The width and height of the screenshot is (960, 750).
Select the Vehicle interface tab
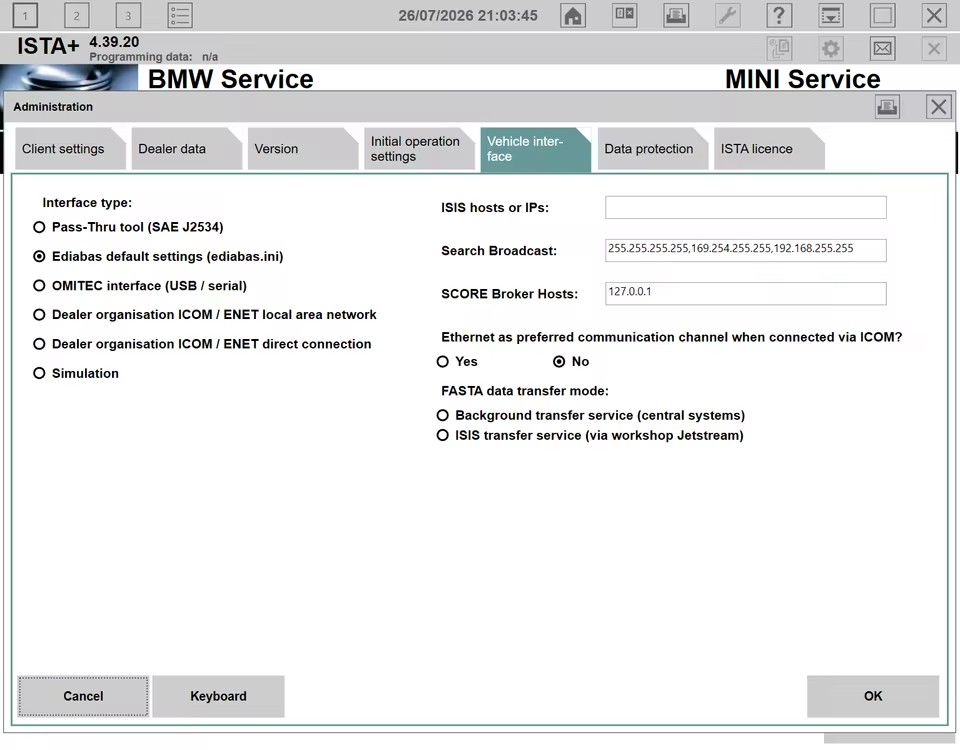(x=534, y=149)
